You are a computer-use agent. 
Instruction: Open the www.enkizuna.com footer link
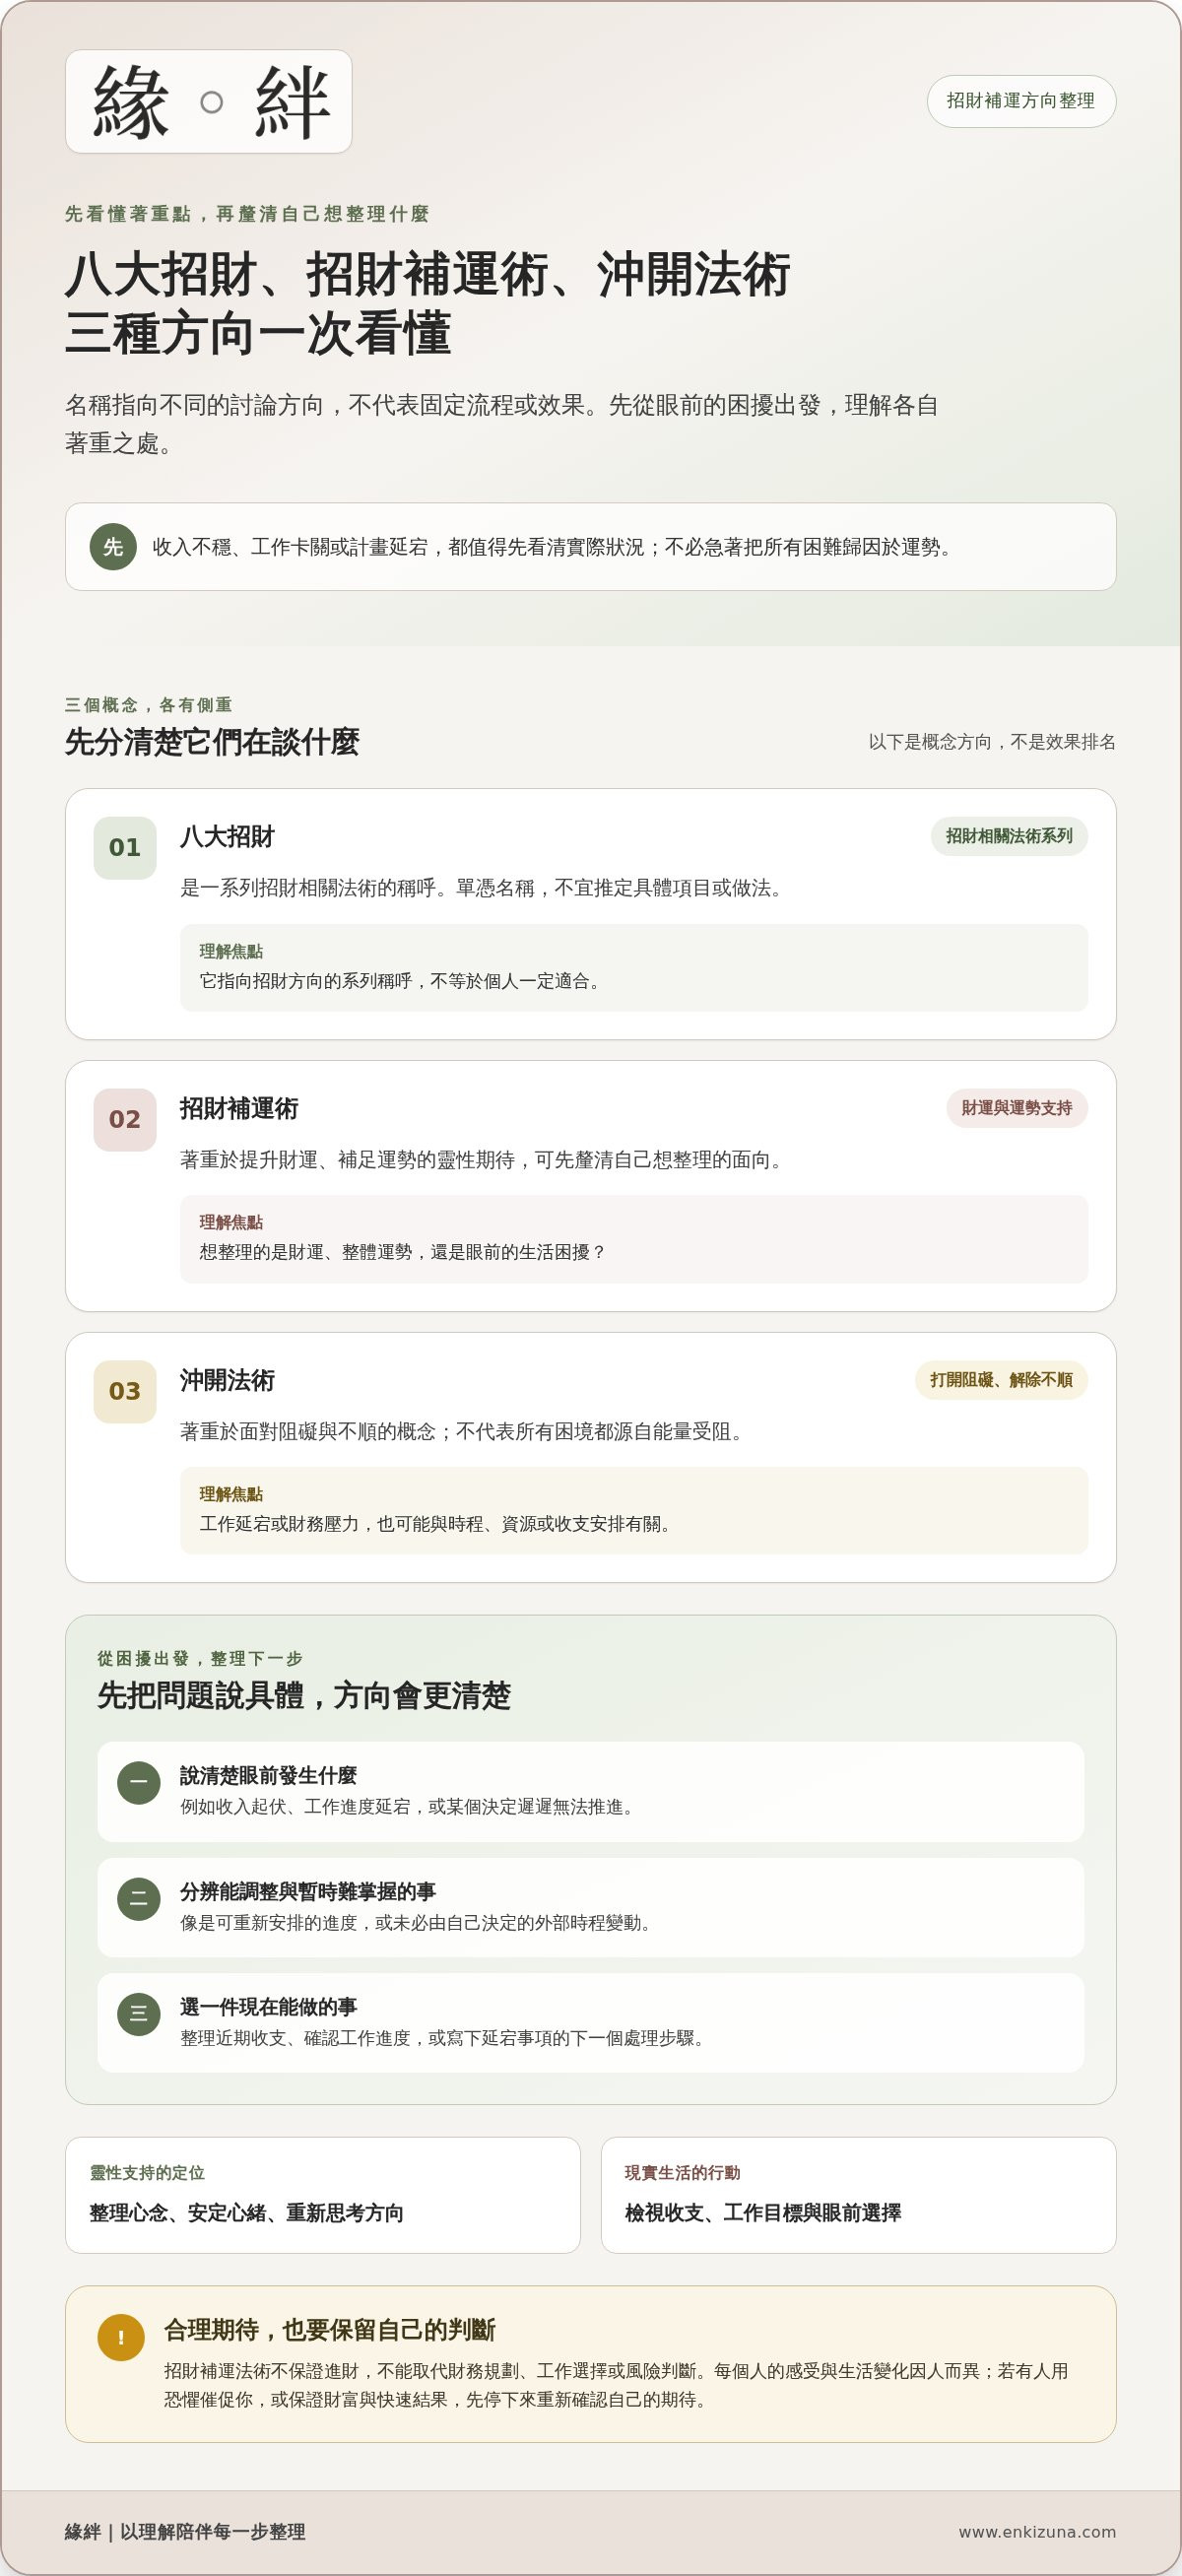pyautogui.click(x=1037, y=2532)
